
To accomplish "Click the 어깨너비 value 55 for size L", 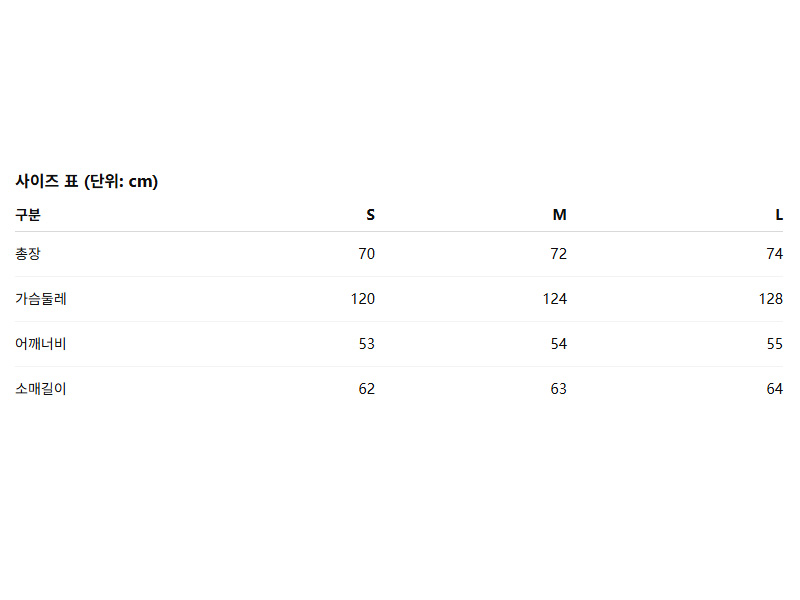I will (x=775, y=344).
